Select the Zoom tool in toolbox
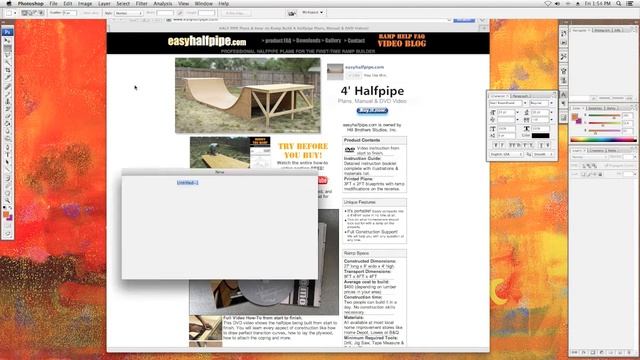This screenshot has height=360, width=640. [x=7, y=200]
